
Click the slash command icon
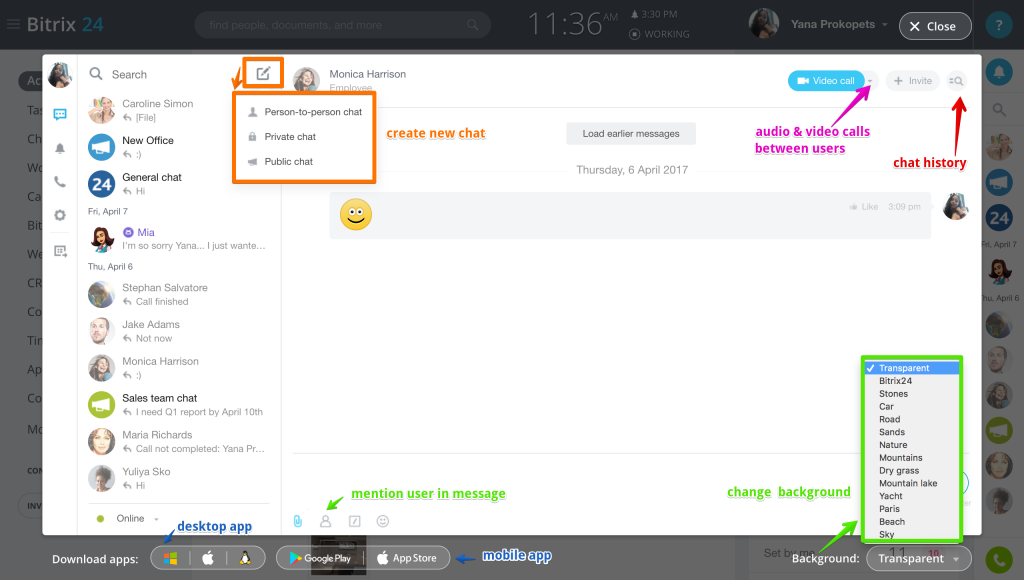355,521
